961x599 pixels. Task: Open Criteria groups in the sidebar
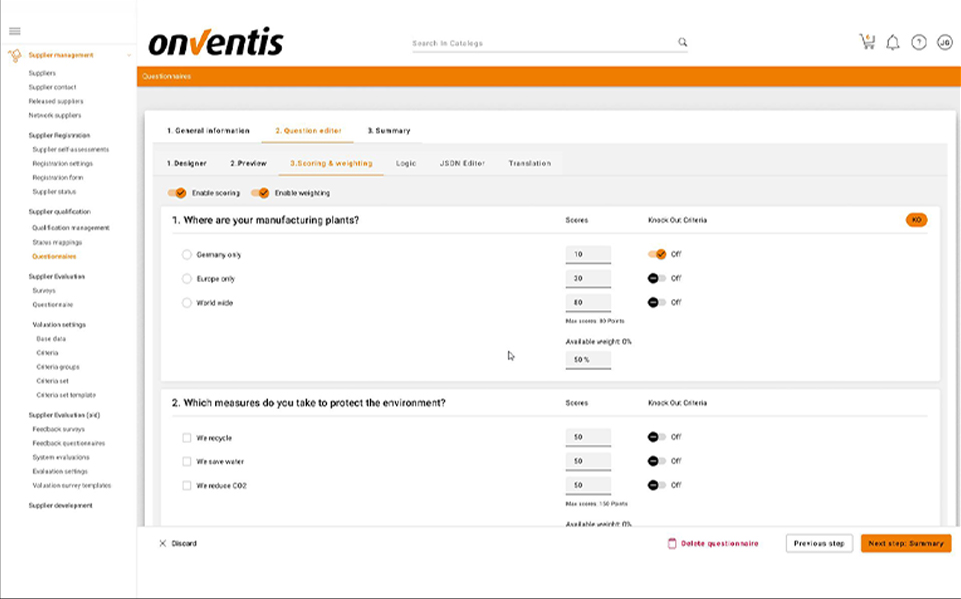[x=57, y=367]
